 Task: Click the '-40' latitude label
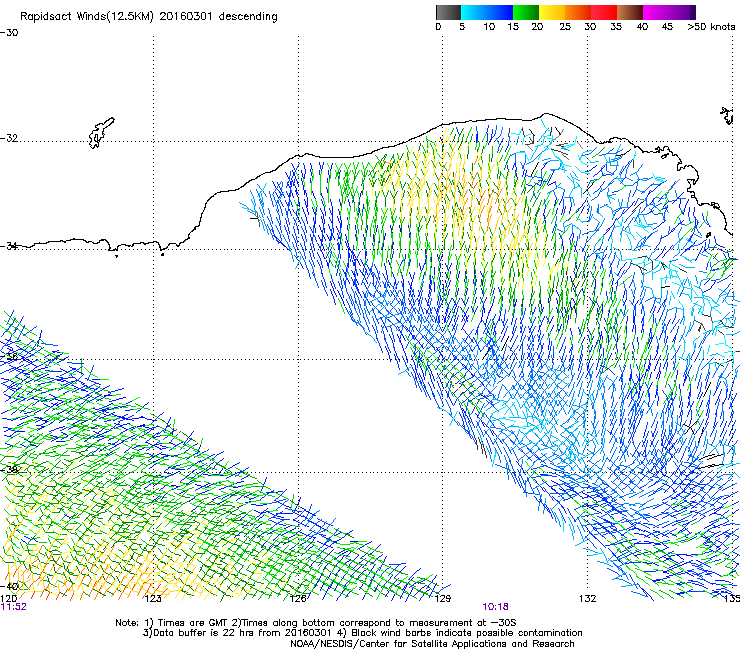click(x=9, y=587)
